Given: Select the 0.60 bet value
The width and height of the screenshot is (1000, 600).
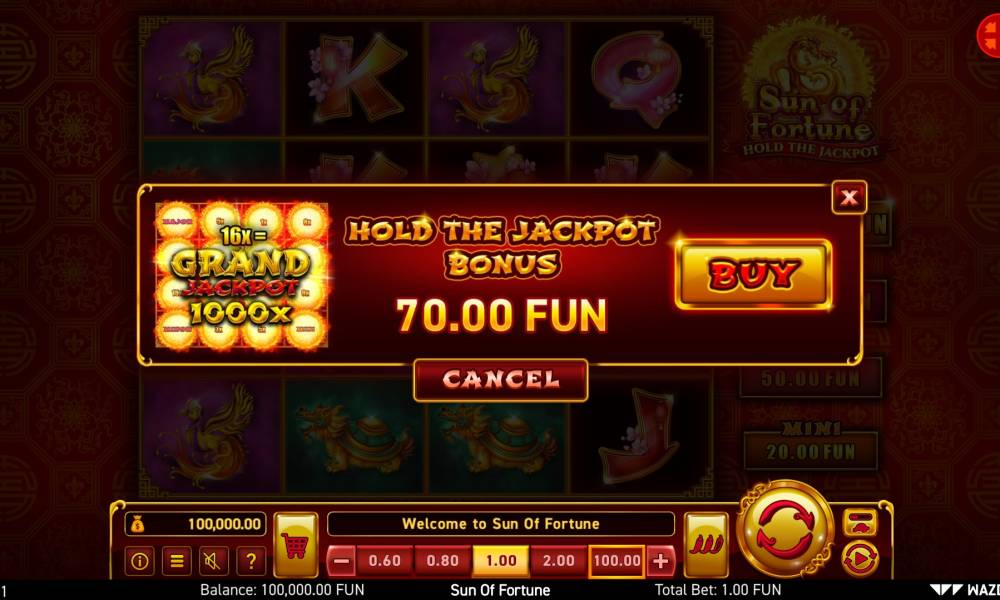Looking at the screenshot, I should pos(385,561).
